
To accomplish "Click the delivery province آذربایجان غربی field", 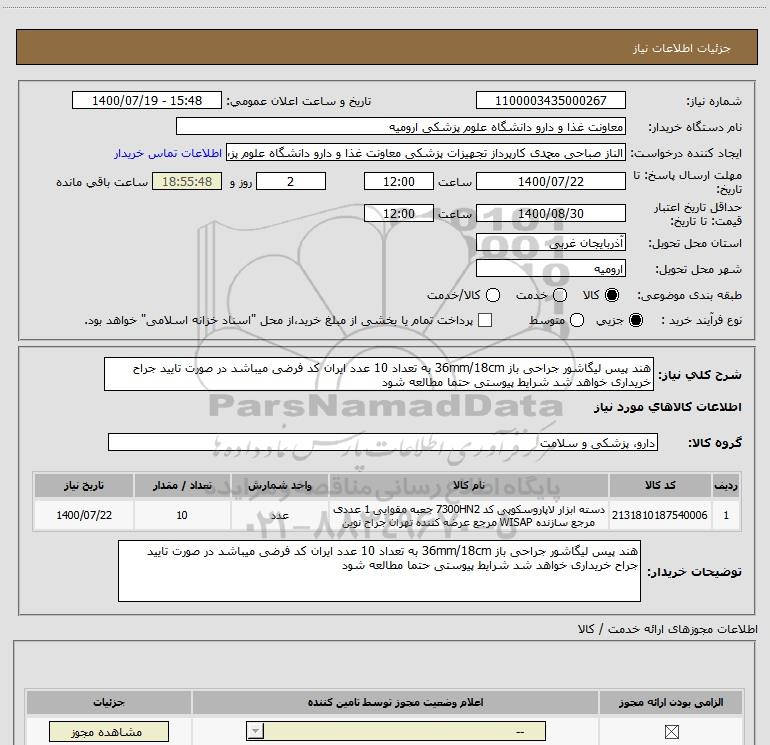I will click(x=550, y=242).
